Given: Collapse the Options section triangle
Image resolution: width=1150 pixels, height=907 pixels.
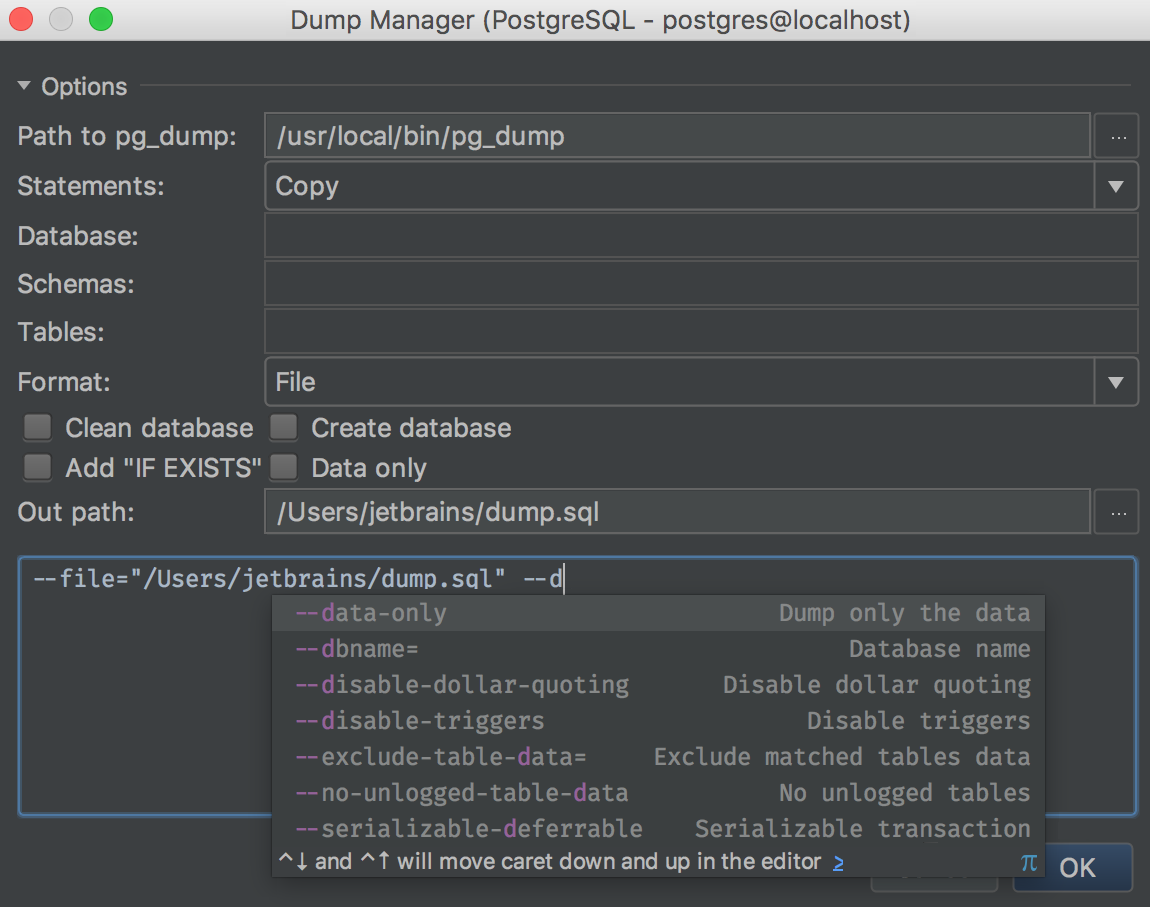Looking at the screenshot, I should (24, 86).
